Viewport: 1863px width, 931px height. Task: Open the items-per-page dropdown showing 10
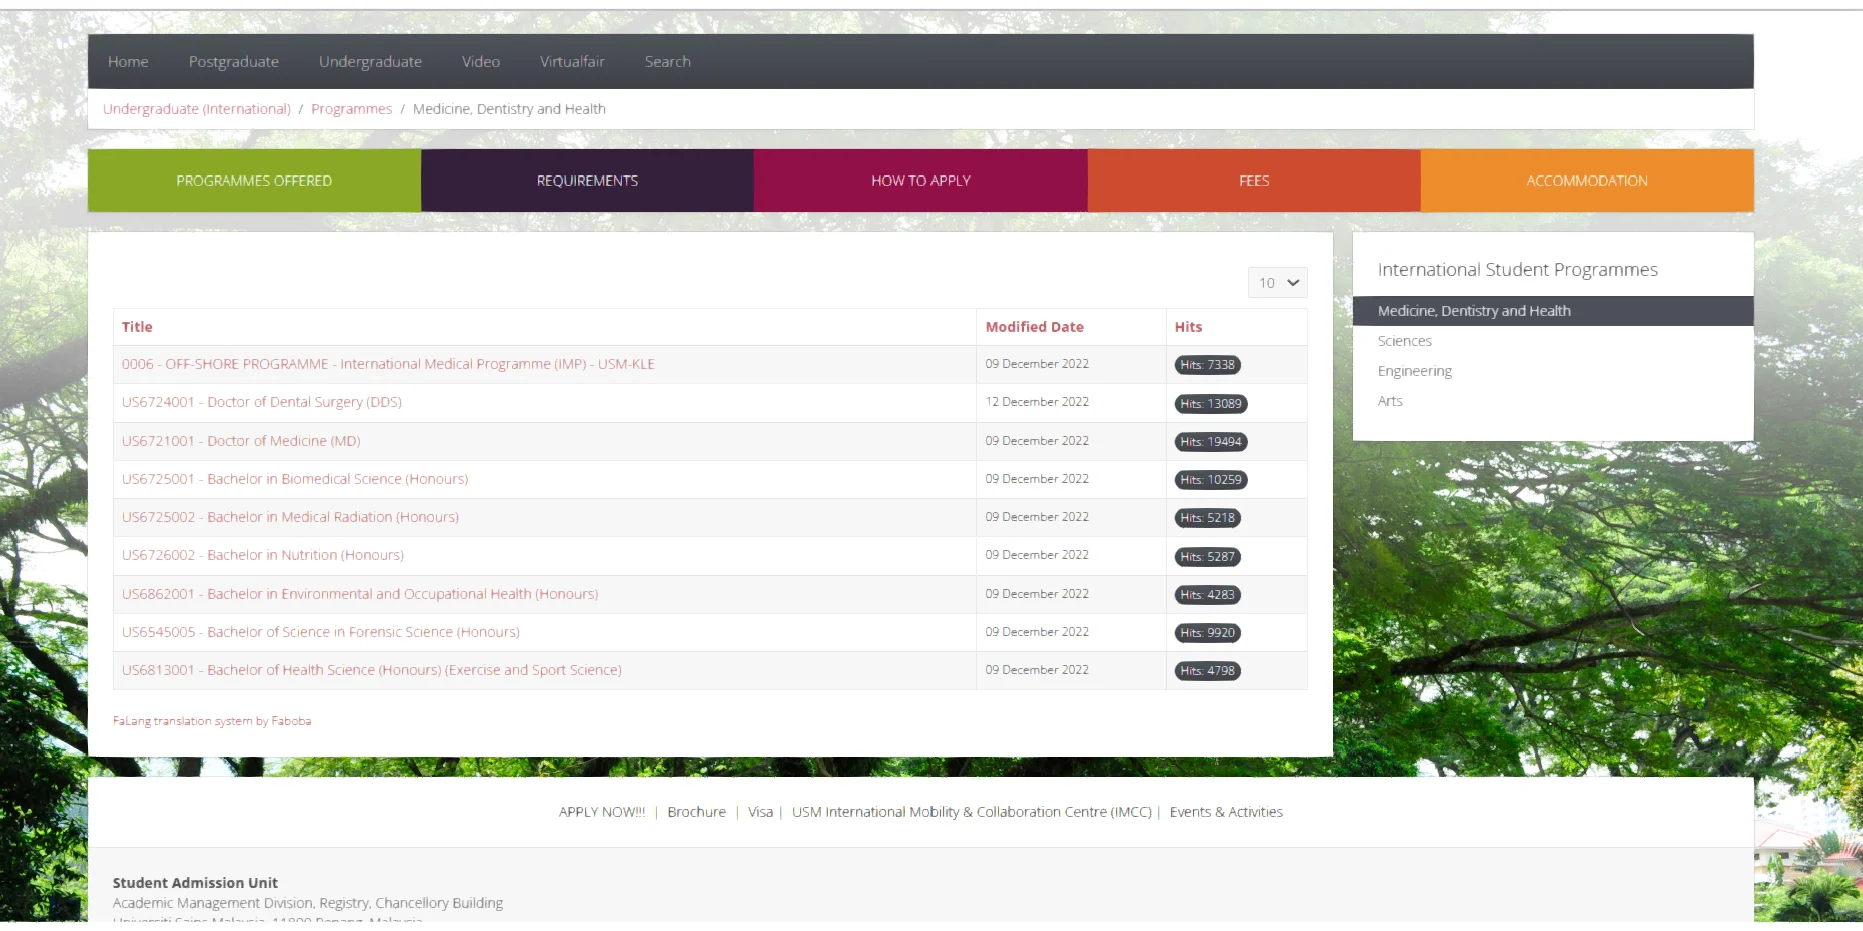click(1277, 283)
